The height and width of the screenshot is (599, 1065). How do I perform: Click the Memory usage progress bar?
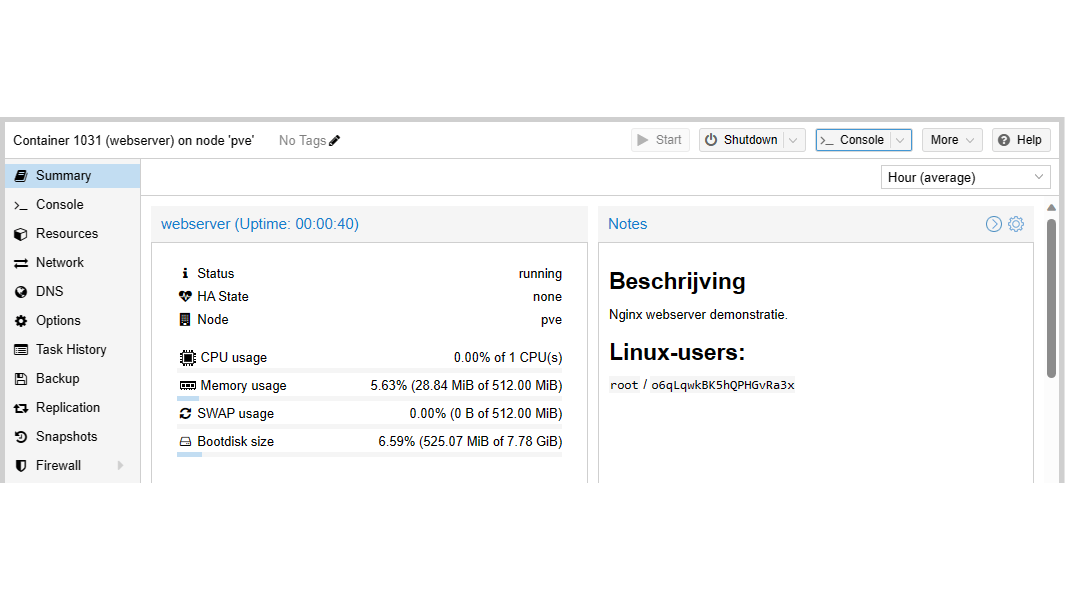click(369, 398)
